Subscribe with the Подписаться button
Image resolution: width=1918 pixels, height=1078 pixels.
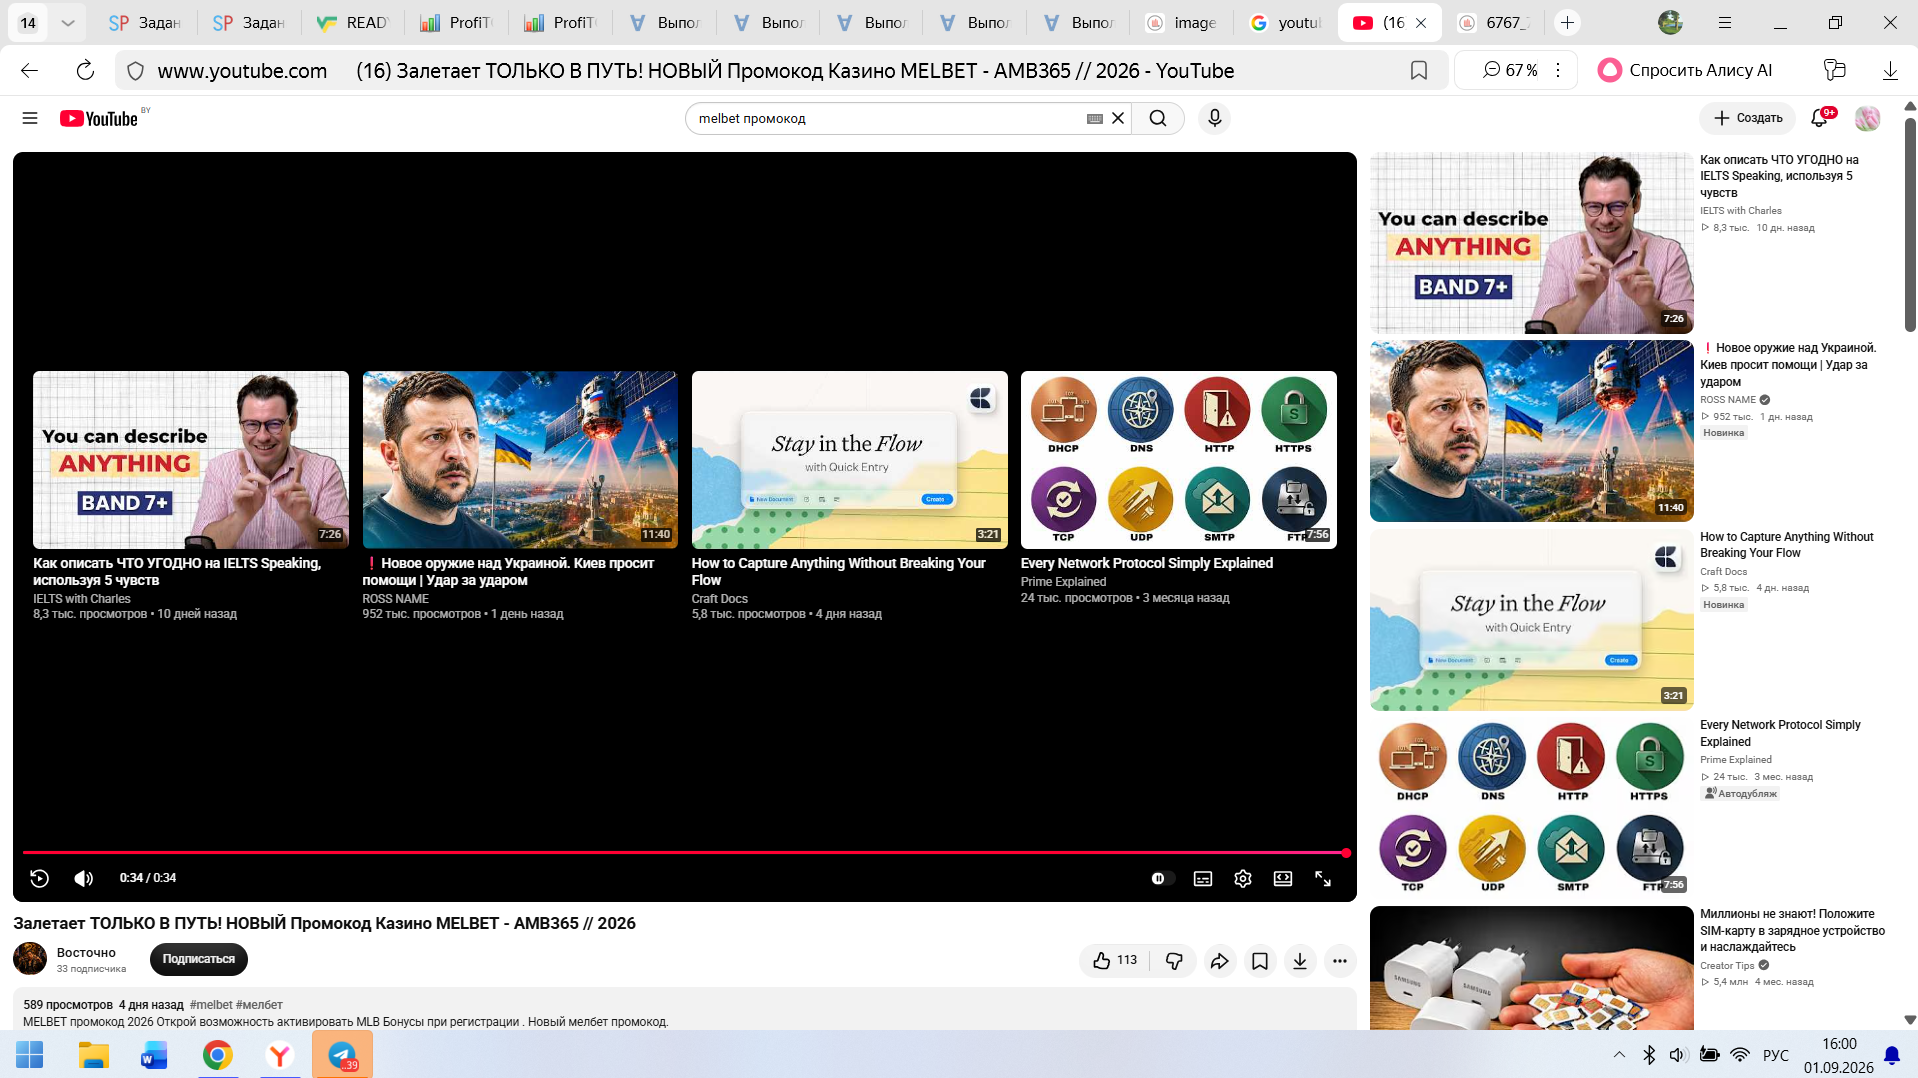click(199, 959)
